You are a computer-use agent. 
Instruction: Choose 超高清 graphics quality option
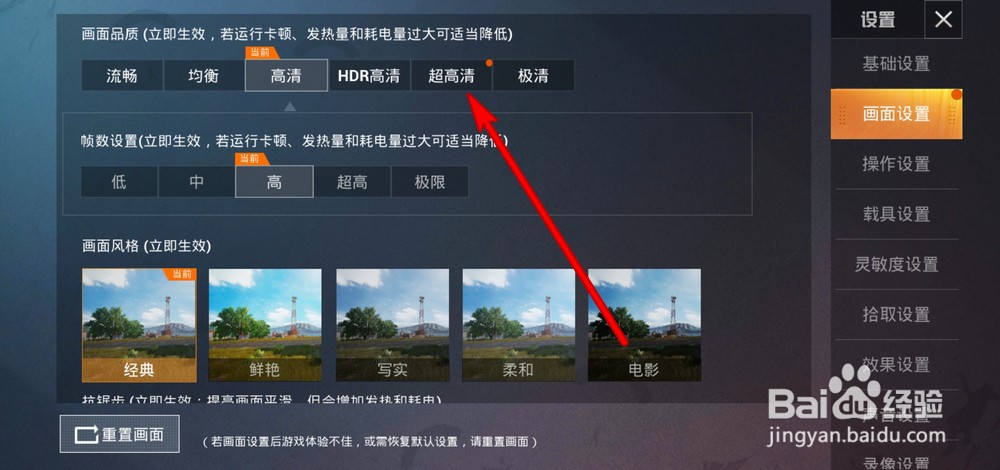(451, 76)
